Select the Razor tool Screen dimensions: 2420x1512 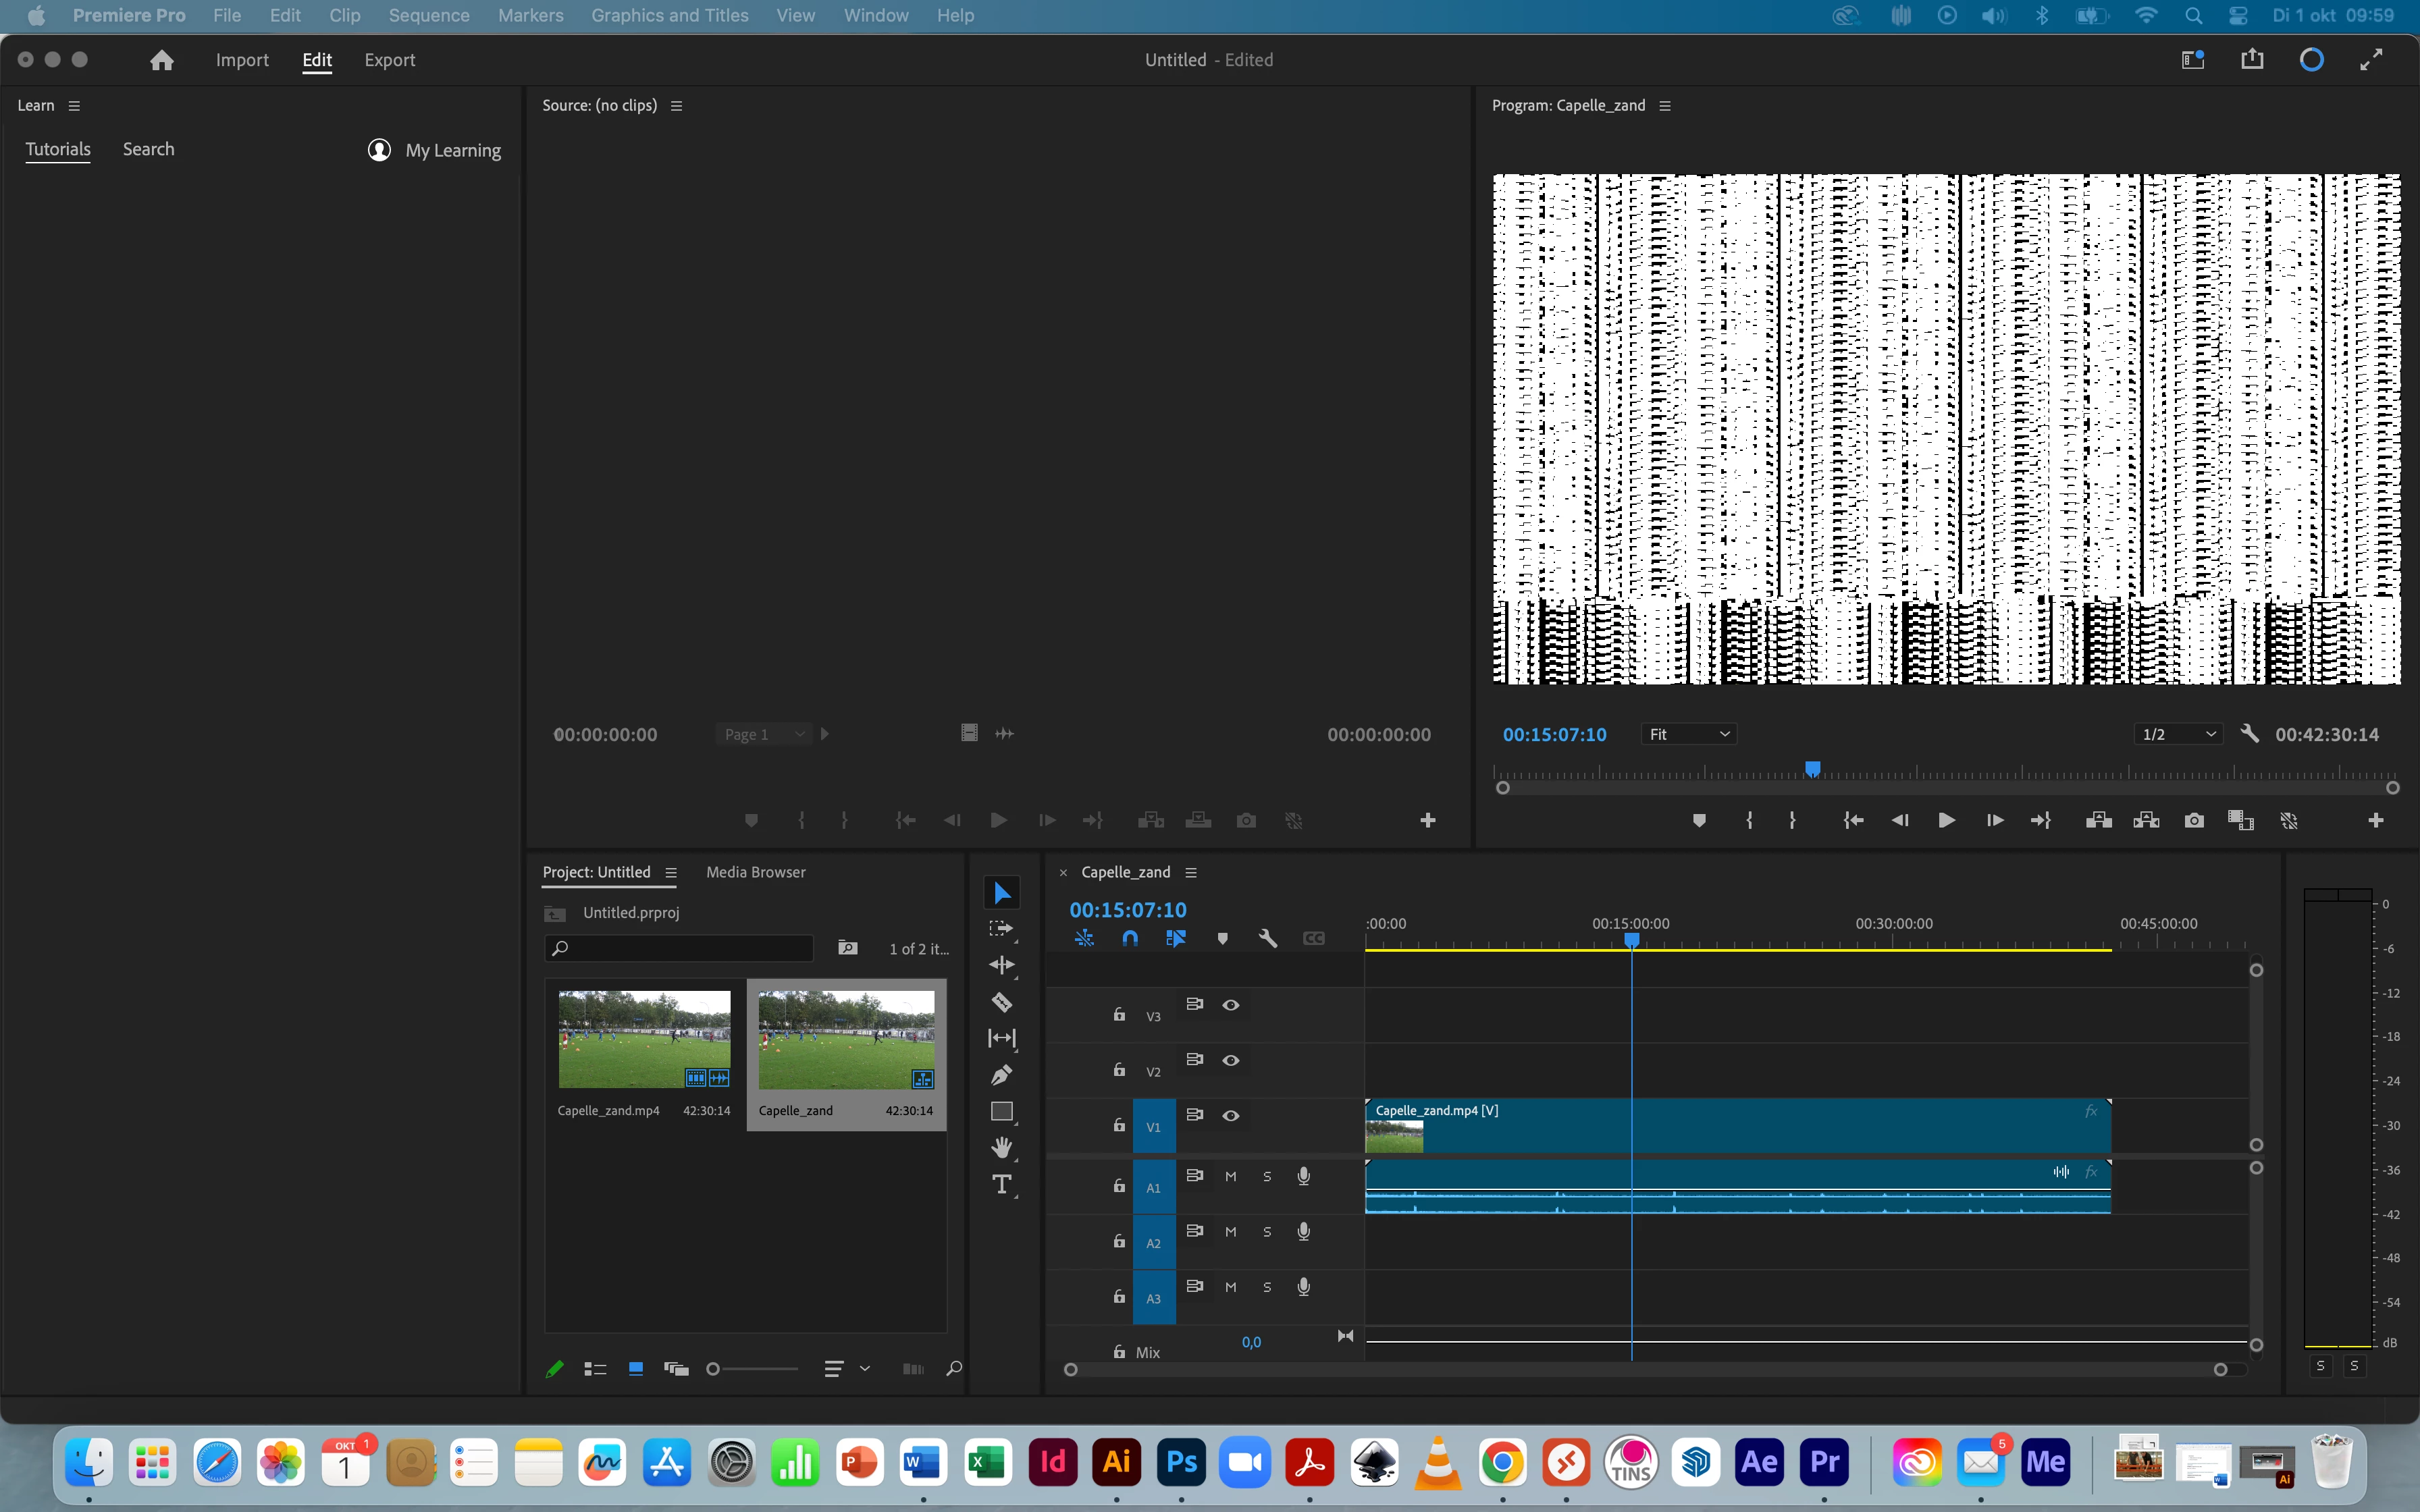pos(1001,1002)
